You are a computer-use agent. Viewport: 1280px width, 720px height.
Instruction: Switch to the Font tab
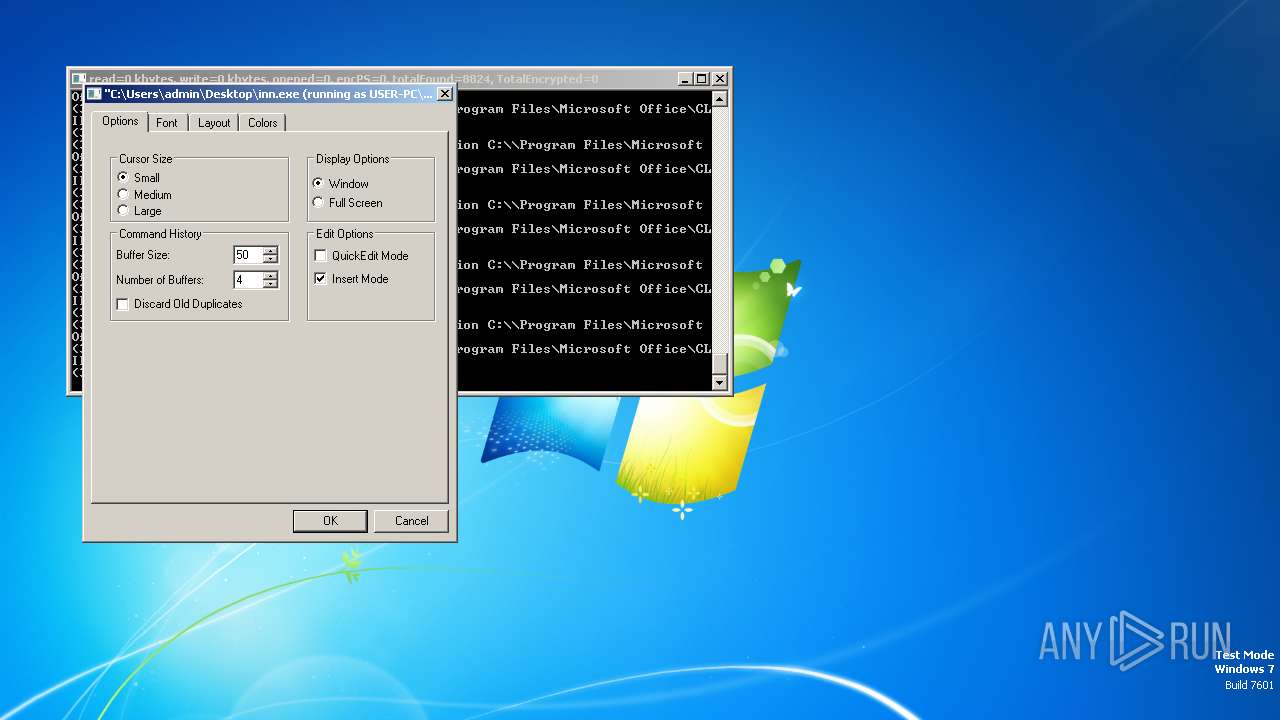point(167,123)
